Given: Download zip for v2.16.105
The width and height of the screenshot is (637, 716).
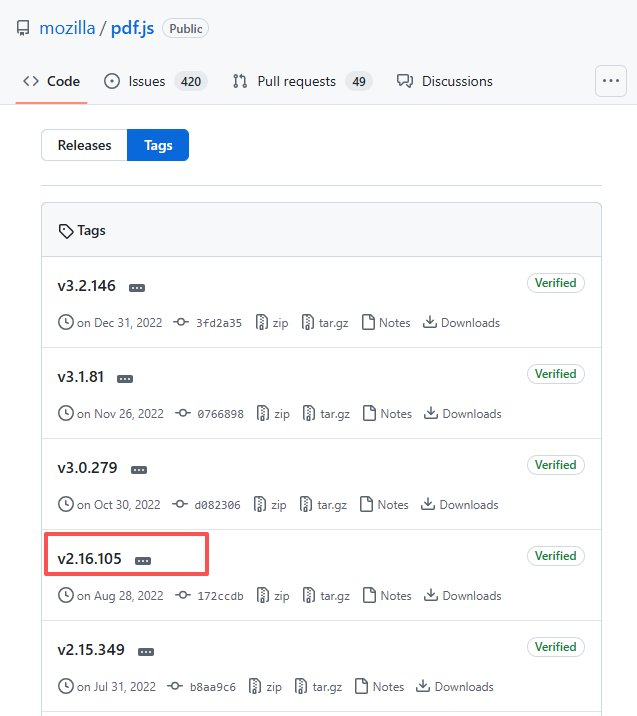Looking at the screenshot, I should click(x=274, y=595).
